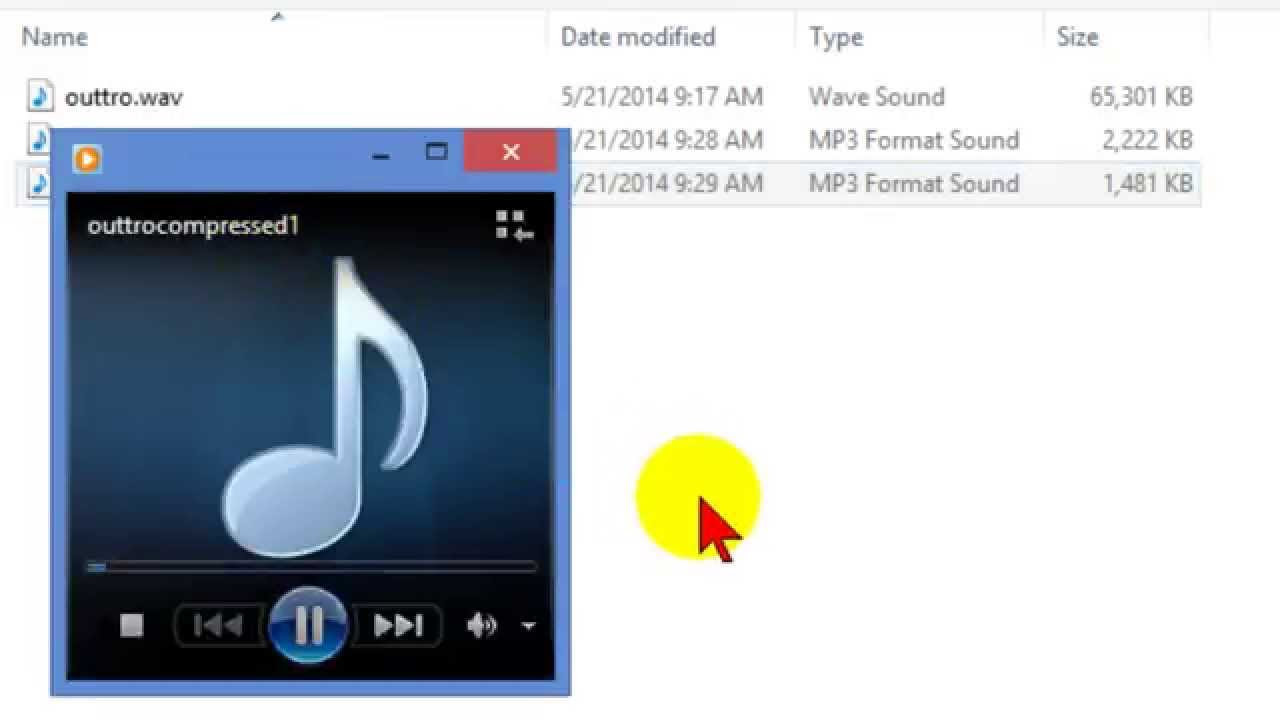
Task: Sort files by Size column
Action: pyautogui.click(x=1077, y=37)
